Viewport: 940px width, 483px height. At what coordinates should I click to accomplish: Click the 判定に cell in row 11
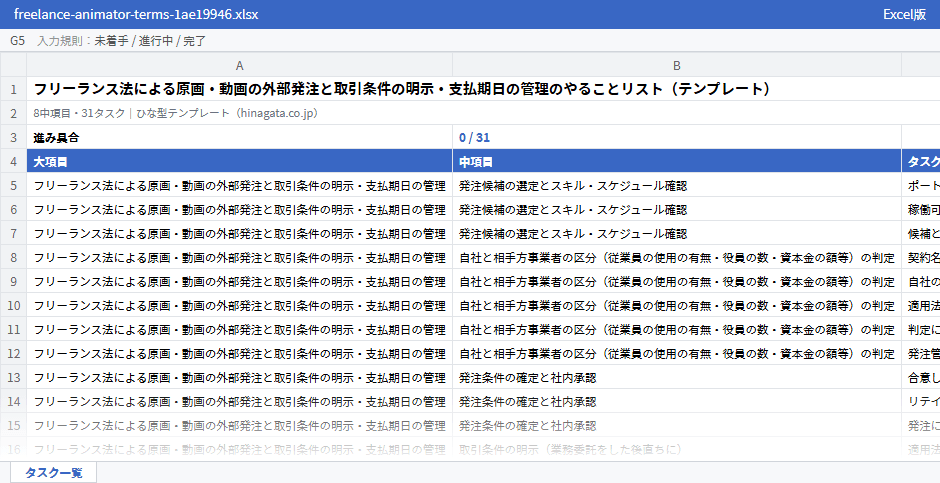921,329
